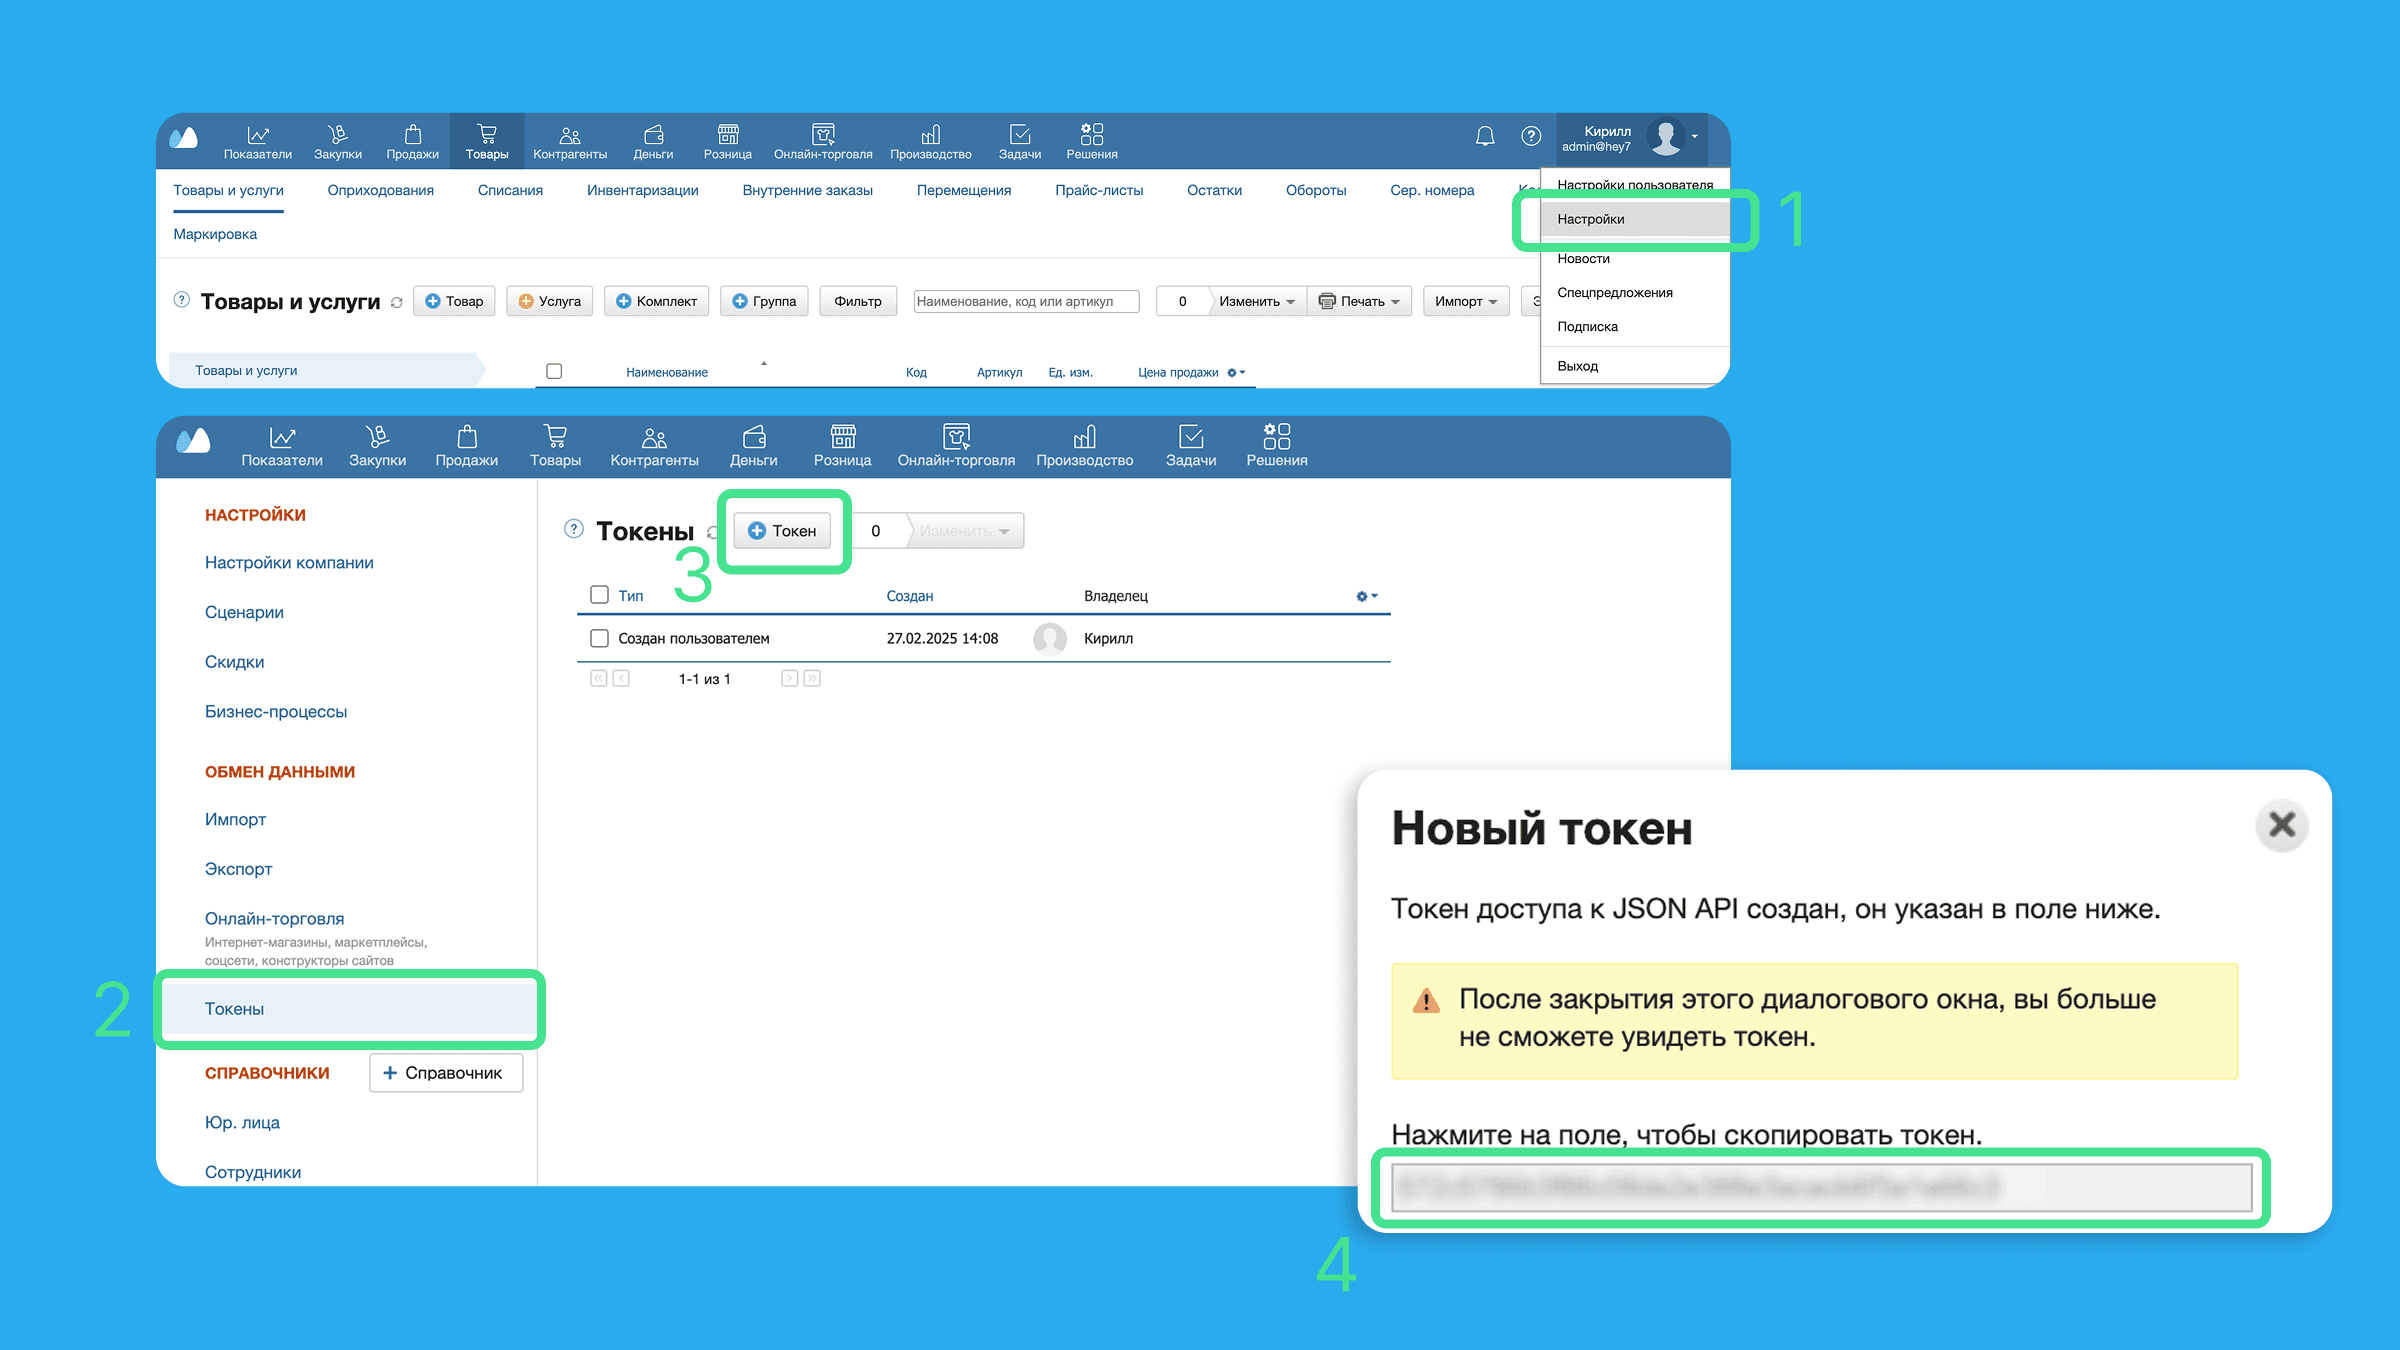
Task: Select Спецпредложения in the user menu
Action: 1614,293
